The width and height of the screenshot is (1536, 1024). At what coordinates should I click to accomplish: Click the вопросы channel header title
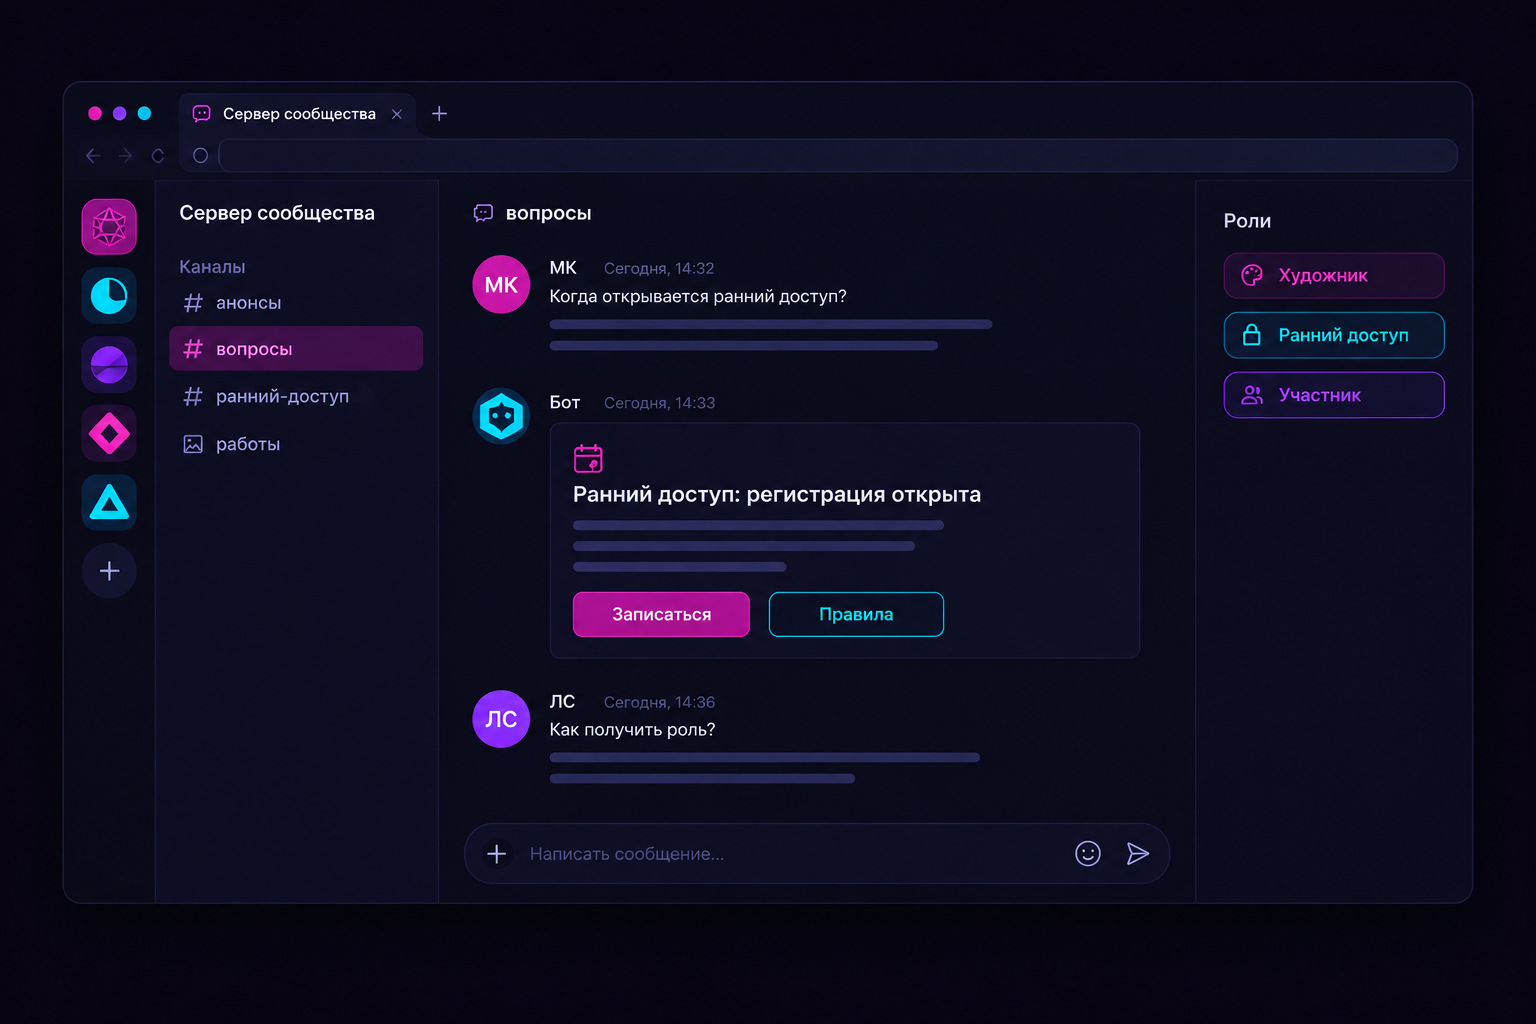click(548, 213)
